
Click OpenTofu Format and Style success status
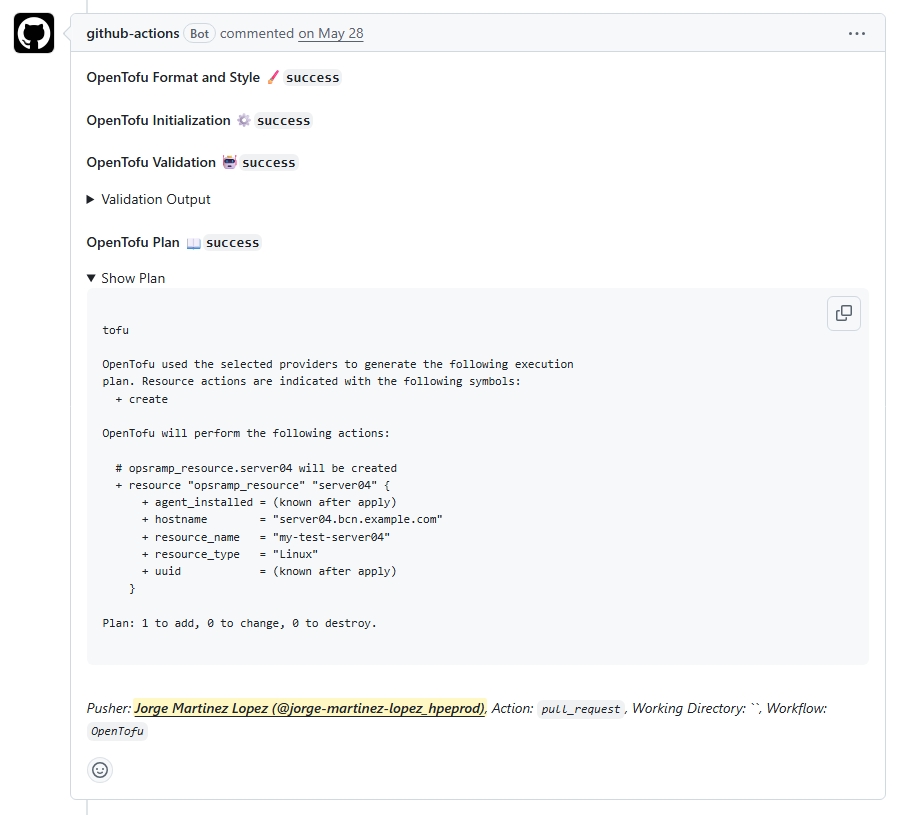pos(312,77)
